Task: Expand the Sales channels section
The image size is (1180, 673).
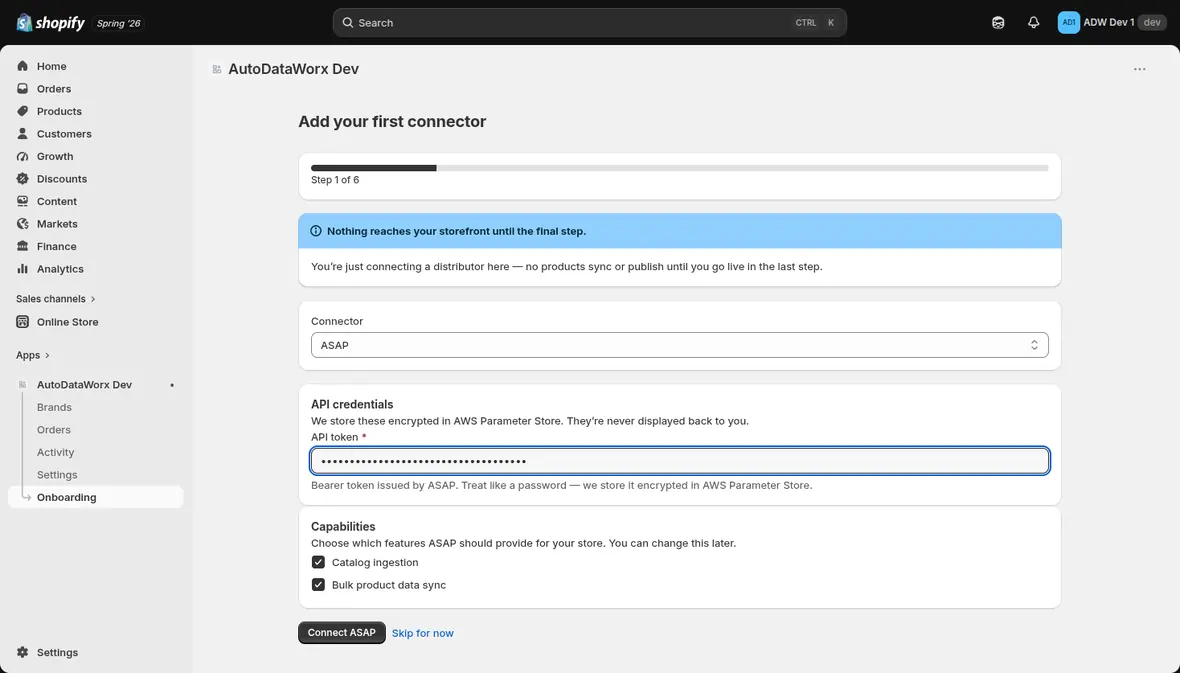Action: click(x=56, y=299)
